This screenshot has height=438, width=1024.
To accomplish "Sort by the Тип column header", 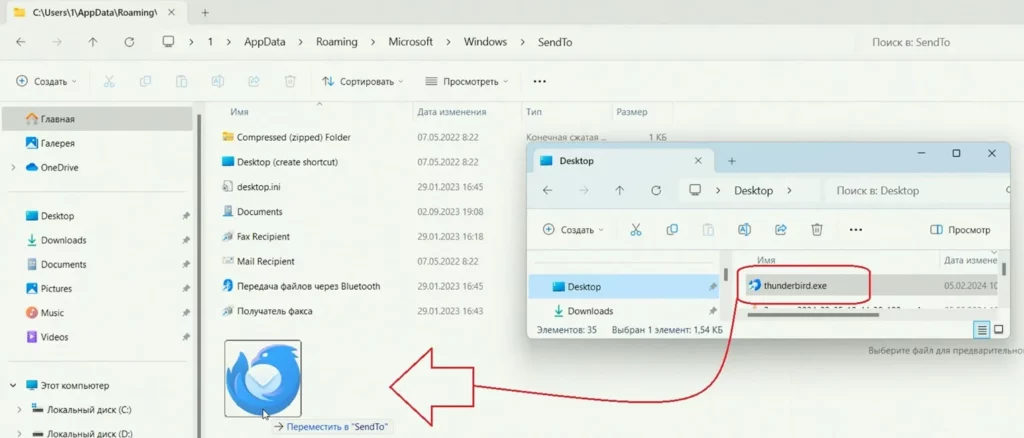I will coord(534,112).
